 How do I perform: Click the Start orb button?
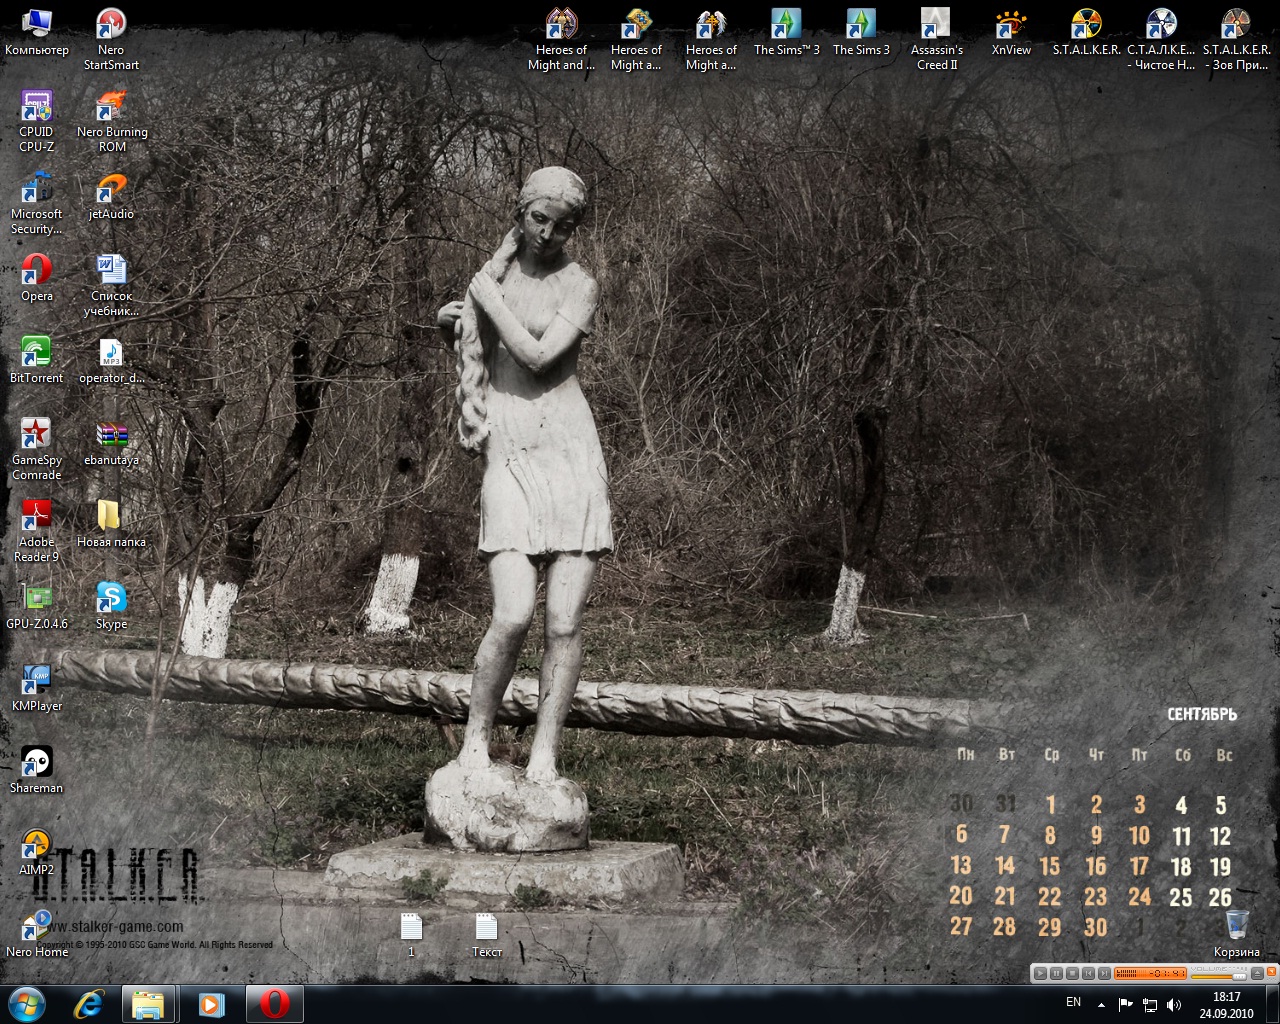tap(27, 1004)
